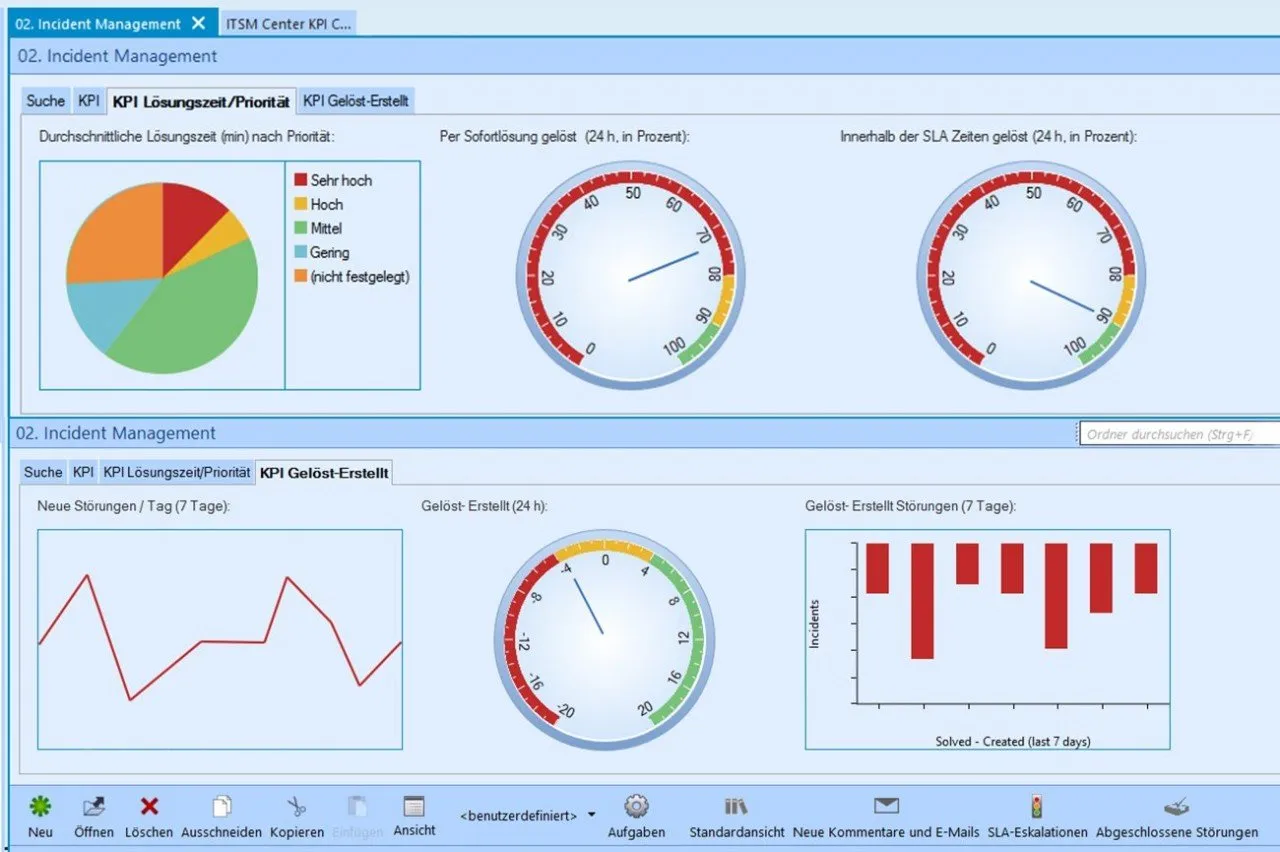
Task: Switch to ITSM Center KPI tab
Action: (288, 24)
